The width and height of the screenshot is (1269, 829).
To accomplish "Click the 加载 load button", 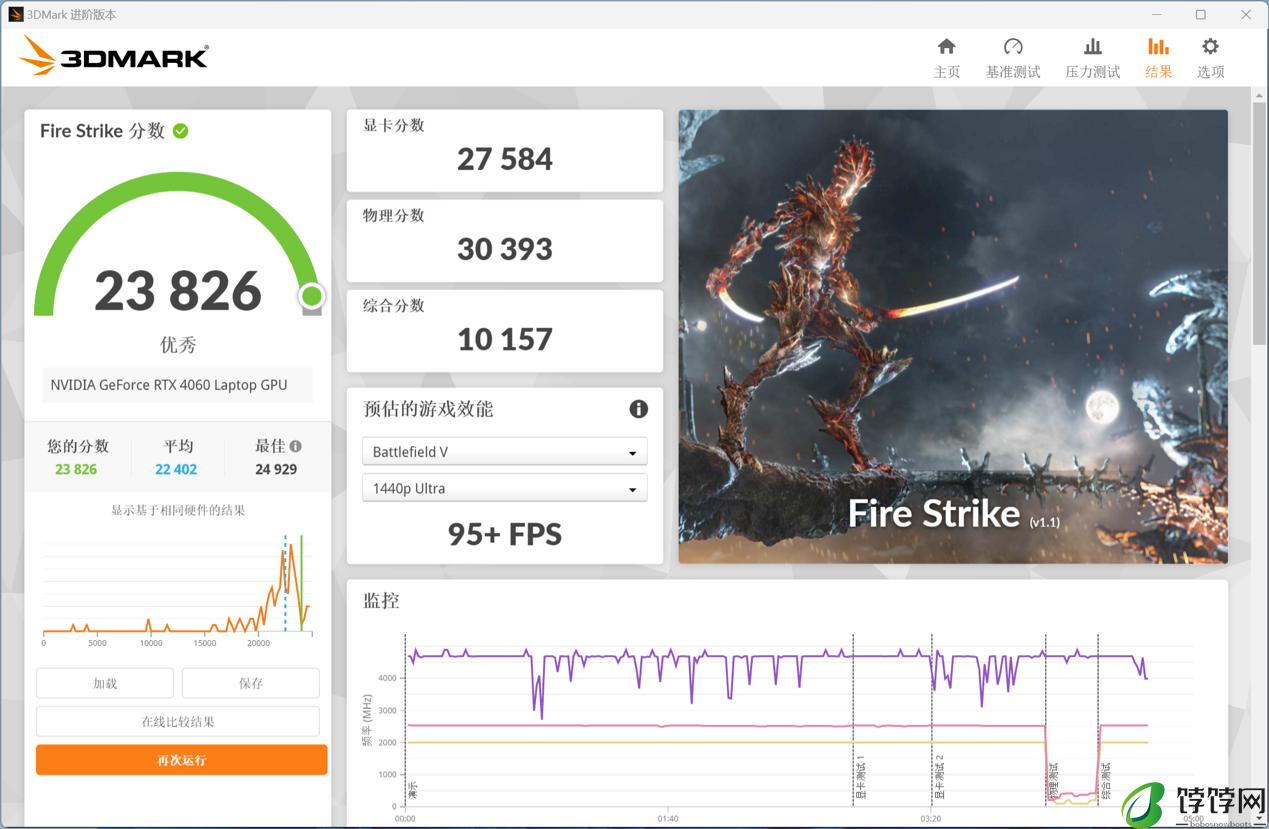I will click(105, 684).
